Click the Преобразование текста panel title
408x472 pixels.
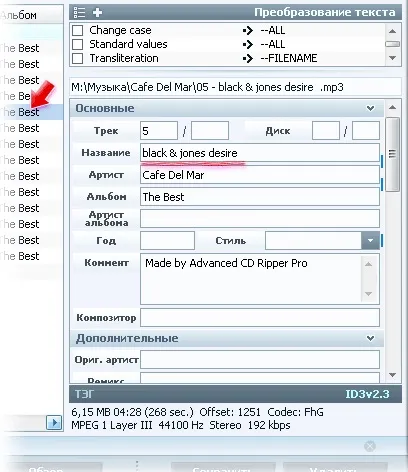pyautogui.click(x=325, y=12)
